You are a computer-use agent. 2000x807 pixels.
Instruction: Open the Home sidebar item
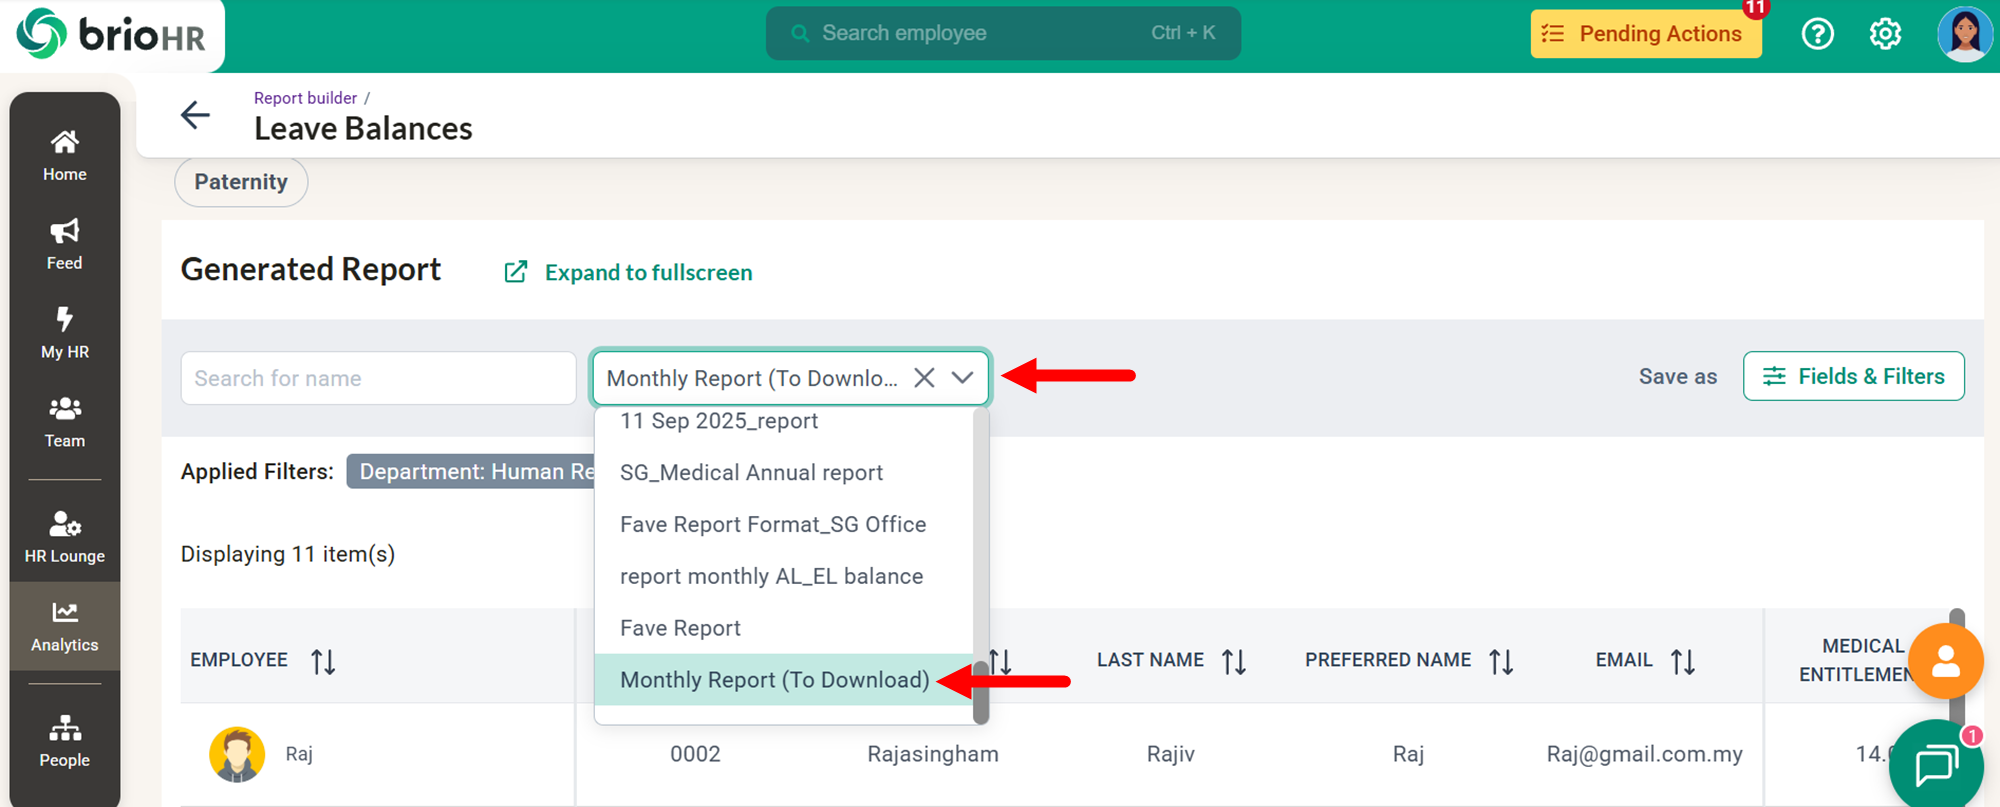[65, 155]
